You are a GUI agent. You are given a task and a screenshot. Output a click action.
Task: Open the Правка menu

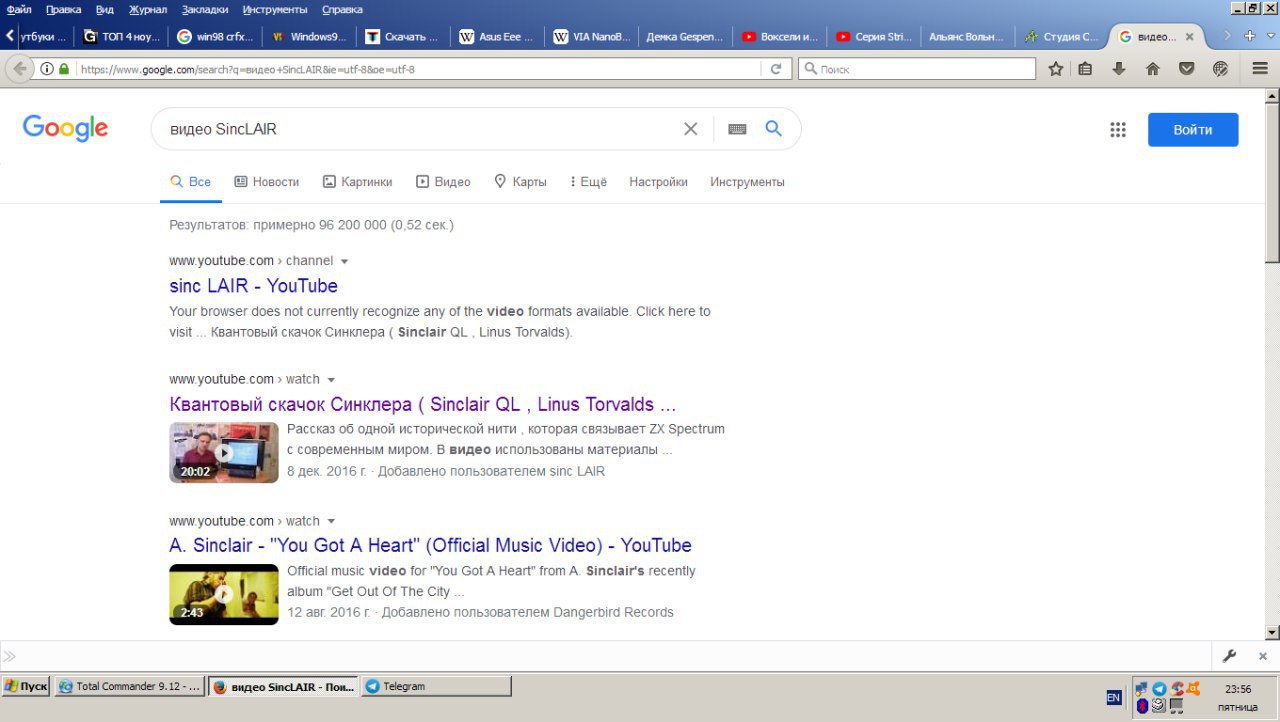[x=63, y=9]
